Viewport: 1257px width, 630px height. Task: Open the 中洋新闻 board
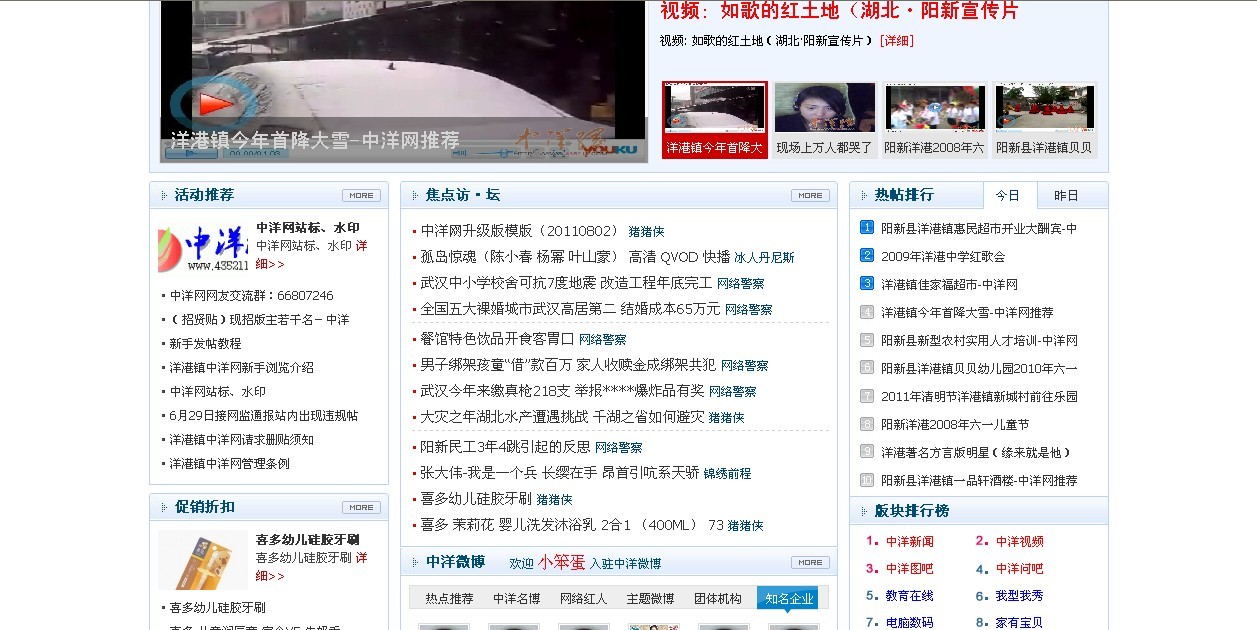pyautogui.click(x=909, y=541)
